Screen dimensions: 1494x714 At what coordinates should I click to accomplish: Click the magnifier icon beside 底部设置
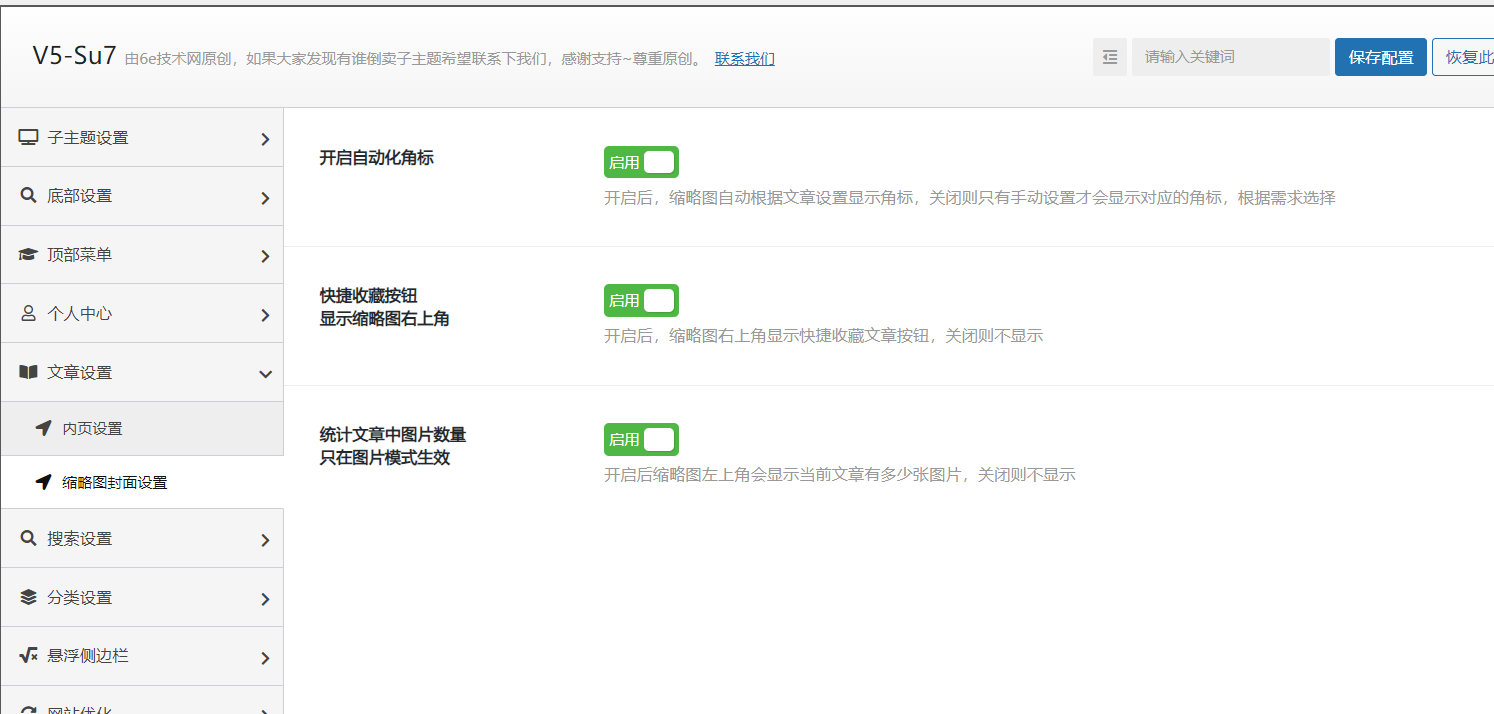coord(28,196)
